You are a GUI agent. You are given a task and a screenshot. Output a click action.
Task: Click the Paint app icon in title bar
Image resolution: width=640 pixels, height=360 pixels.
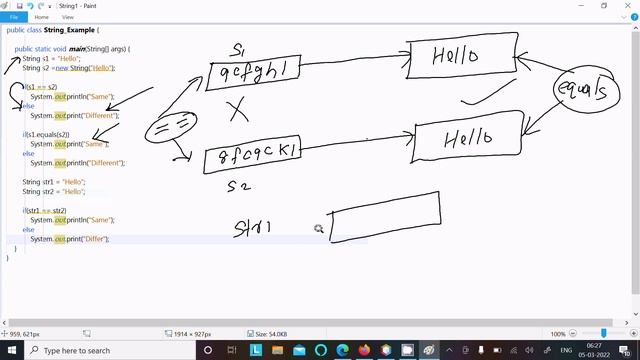(x=4, y=6)
